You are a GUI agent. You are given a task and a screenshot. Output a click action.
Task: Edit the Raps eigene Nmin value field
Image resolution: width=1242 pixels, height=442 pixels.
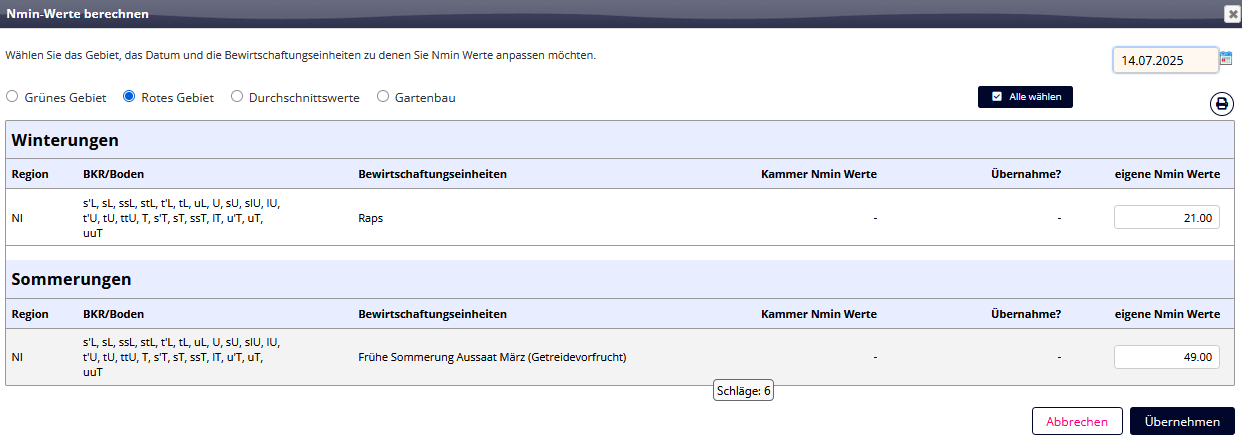pos(1167,217)
